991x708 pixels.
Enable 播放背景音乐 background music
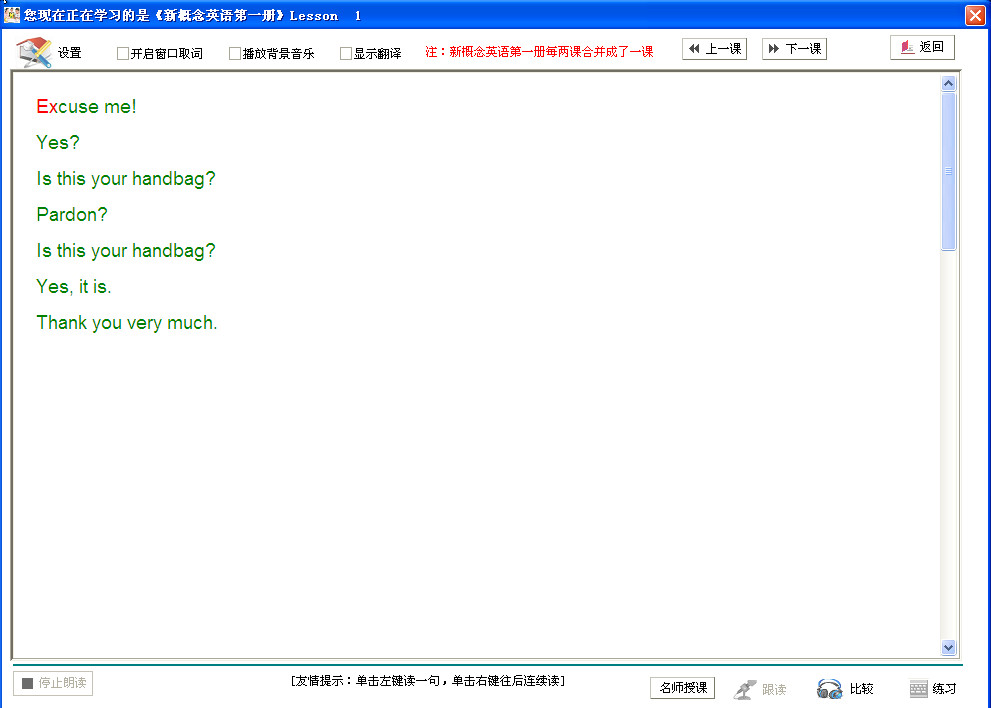235,53
